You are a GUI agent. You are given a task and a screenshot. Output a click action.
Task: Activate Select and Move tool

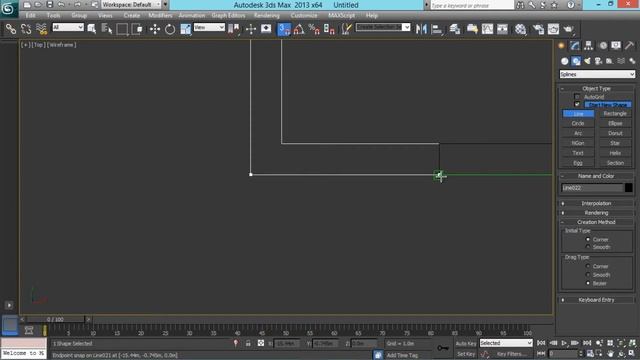[x=155, y=29]
